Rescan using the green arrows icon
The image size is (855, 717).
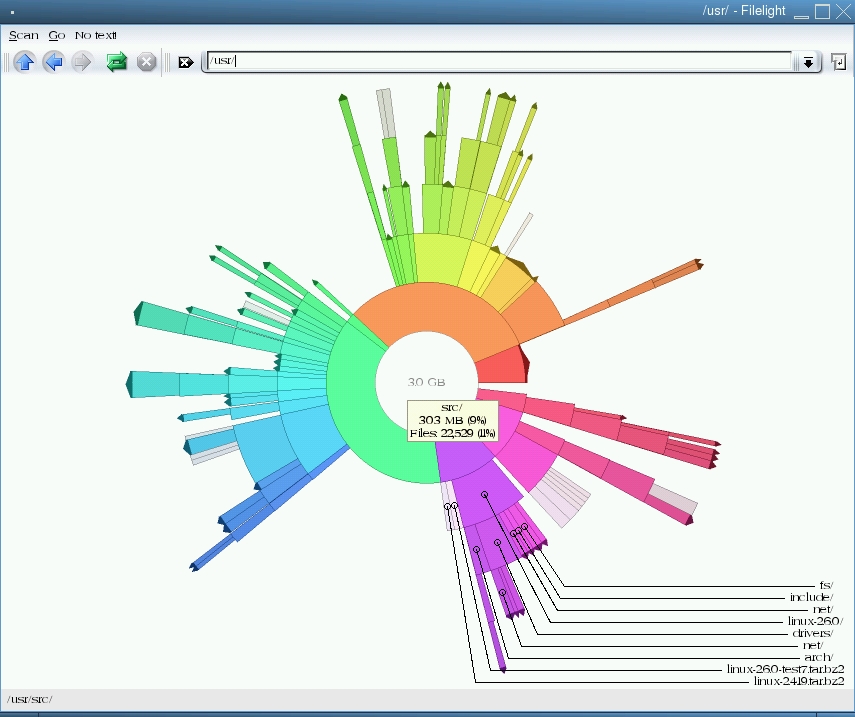[117, 62]
